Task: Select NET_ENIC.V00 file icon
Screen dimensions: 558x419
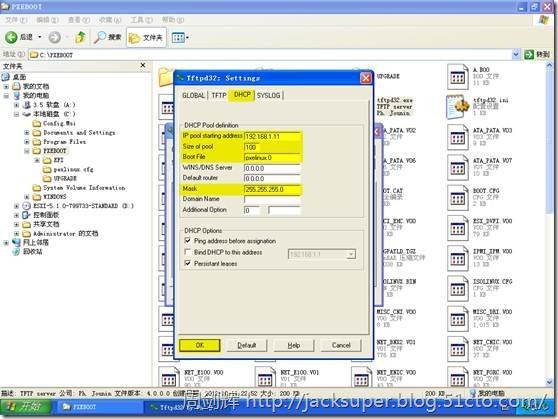Action: (x=361, y=377)
